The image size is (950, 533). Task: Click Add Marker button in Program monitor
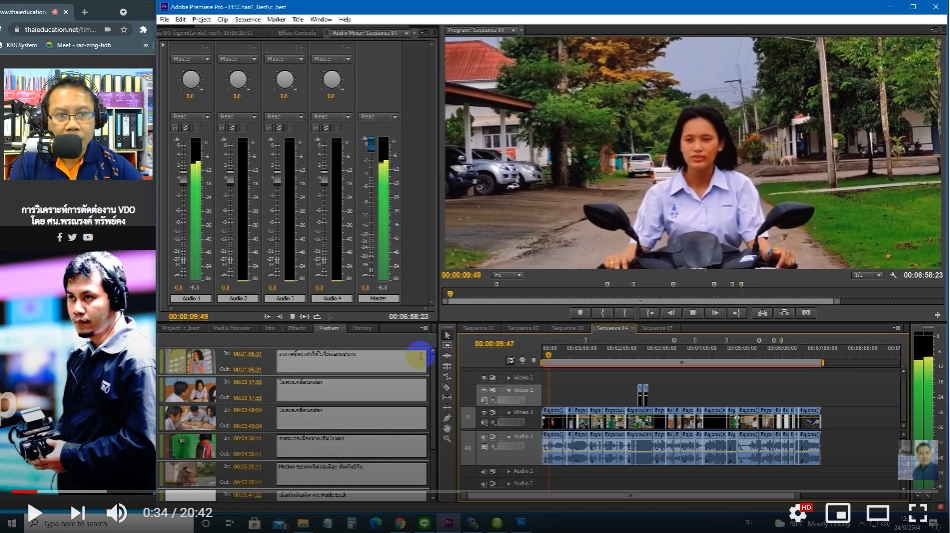click(x=580, y=313)
